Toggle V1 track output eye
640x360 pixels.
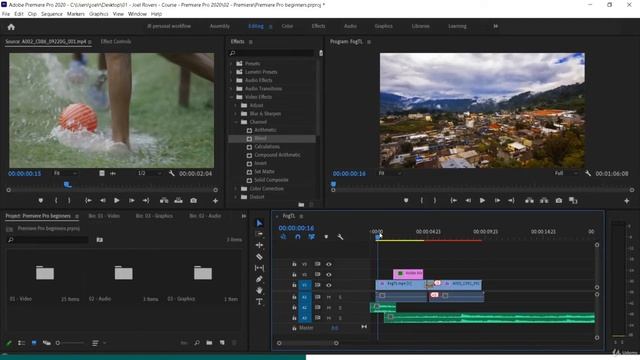pyautogui.click(x=329, y=285)
